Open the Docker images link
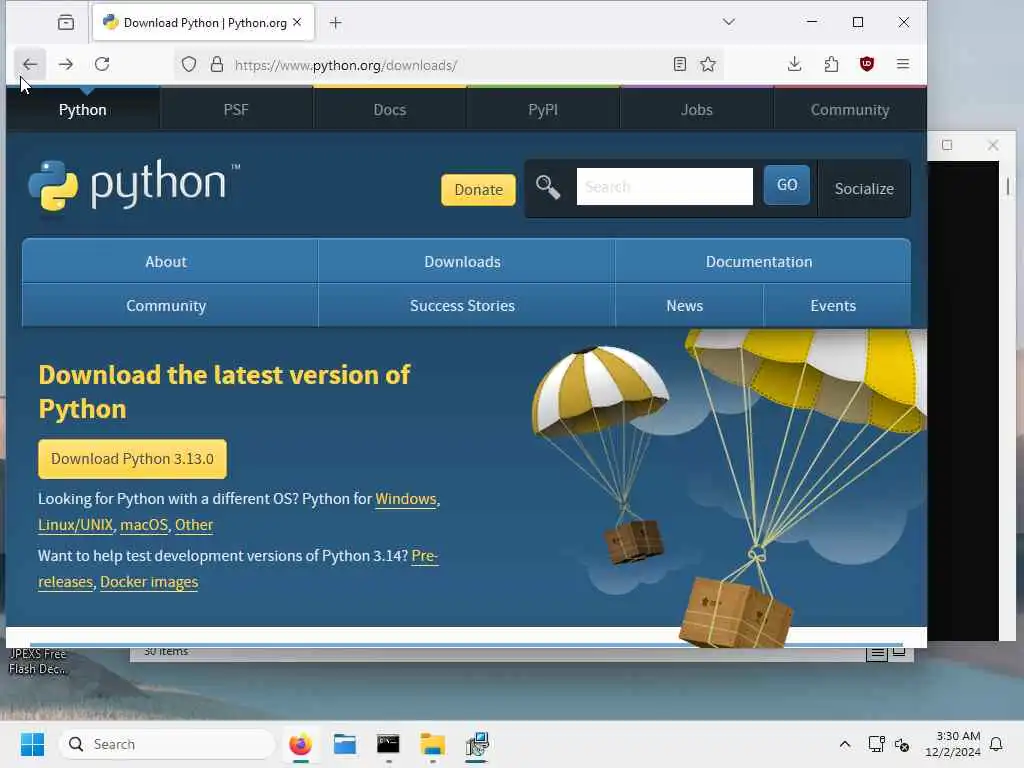1024x768 pixels. point(149,582)
